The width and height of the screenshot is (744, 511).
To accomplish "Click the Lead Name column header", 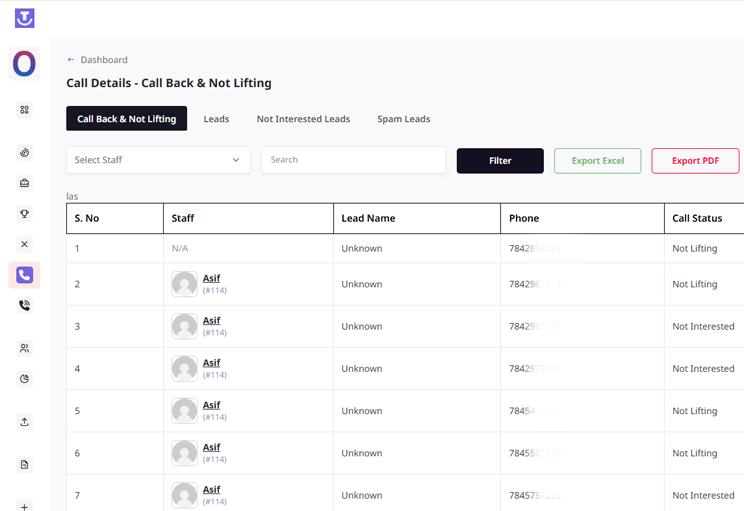I will 368,218.
